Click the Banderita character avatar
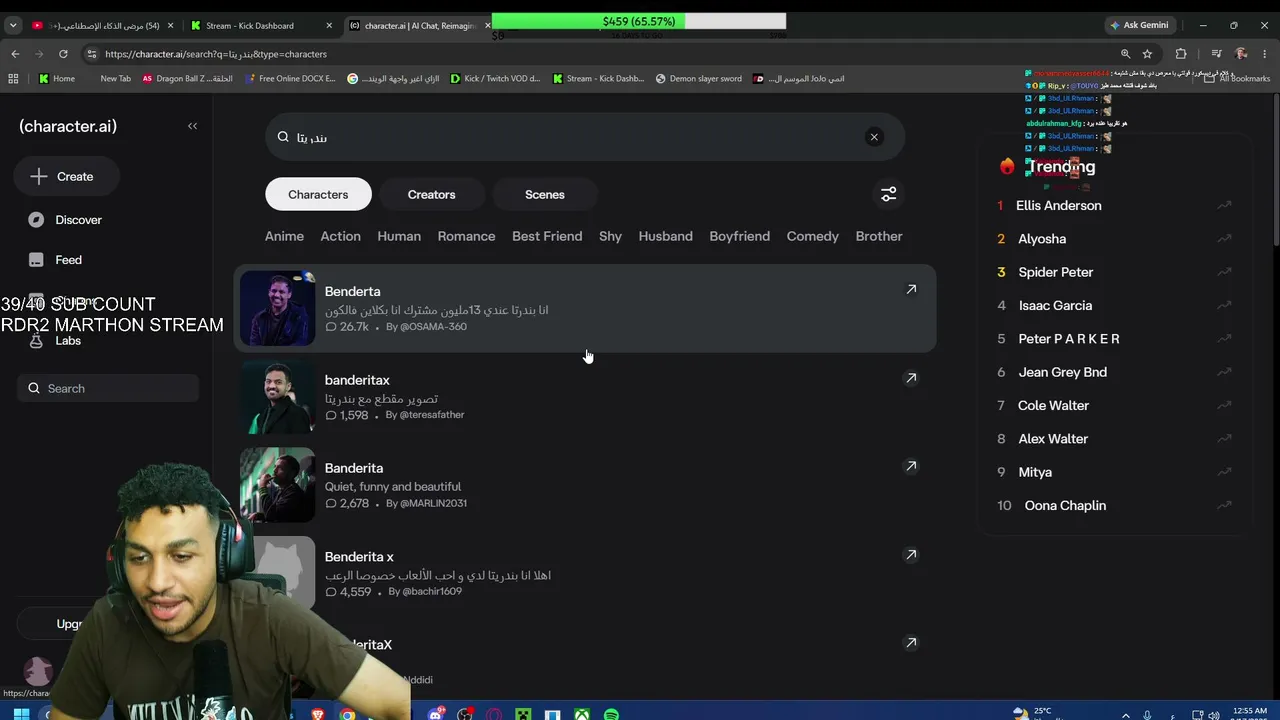The width and height of the screenshot is (1280, 720). tap(277, 484)
